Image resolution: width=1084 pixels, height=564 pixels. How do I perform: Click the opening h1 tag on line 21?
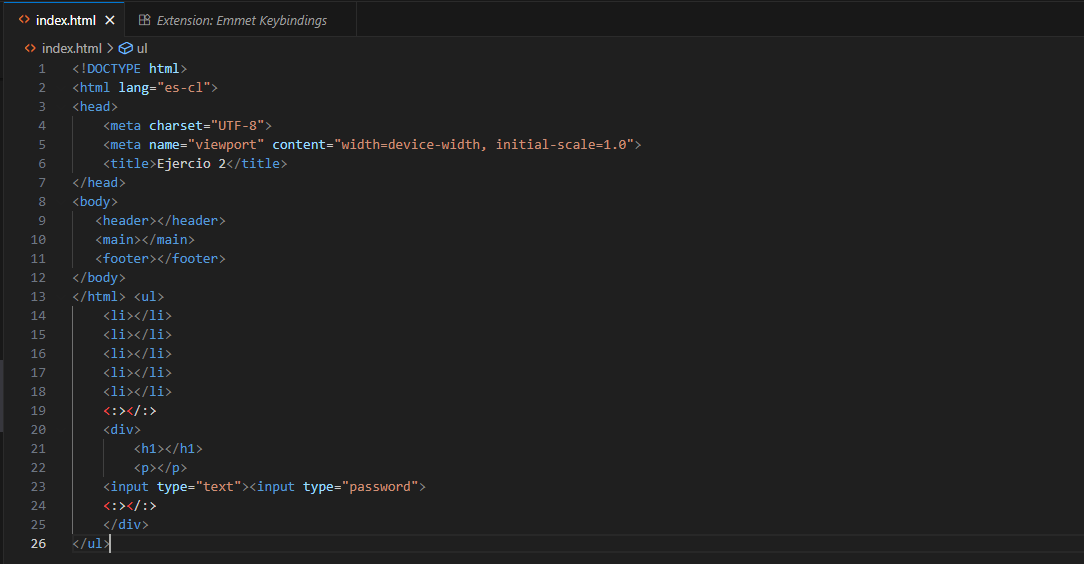click(149, 449)
